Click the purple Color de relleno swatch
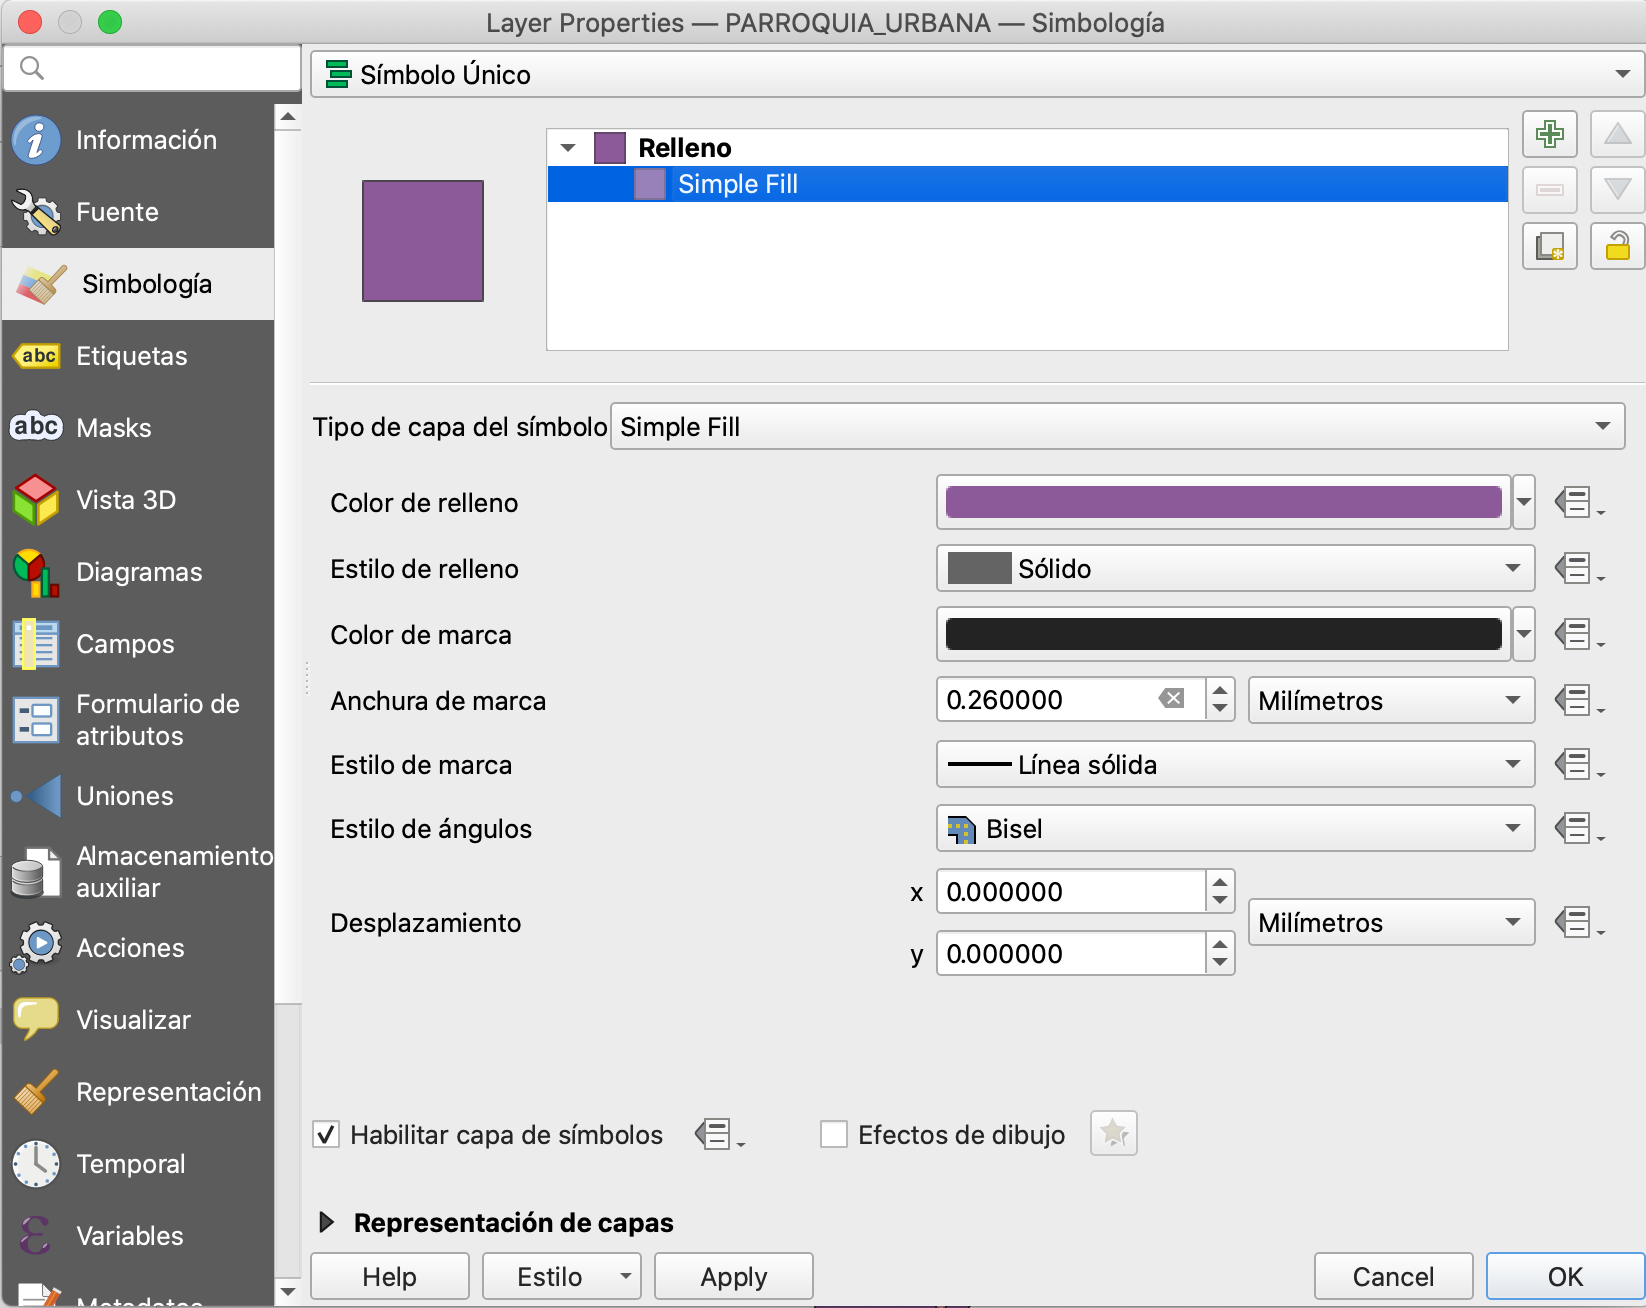This screenshot has height=1308, width=1646. click(x=1222, y=502)
